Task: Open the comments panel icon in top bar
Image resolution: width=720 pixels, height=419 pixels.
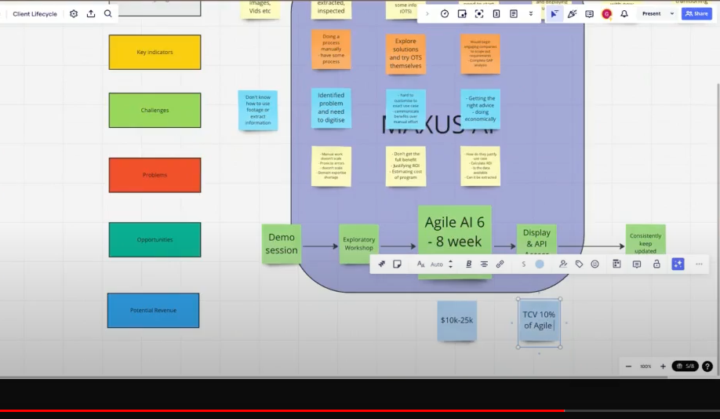Action: pos(589,14)
